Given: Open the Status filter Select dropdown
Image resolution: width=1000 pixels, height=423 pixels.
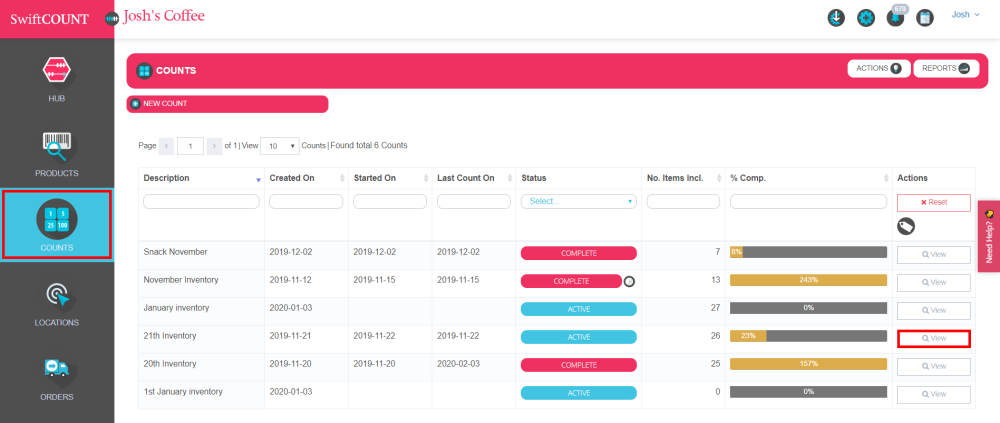Looking at the screenshot, I should (578, 201).
